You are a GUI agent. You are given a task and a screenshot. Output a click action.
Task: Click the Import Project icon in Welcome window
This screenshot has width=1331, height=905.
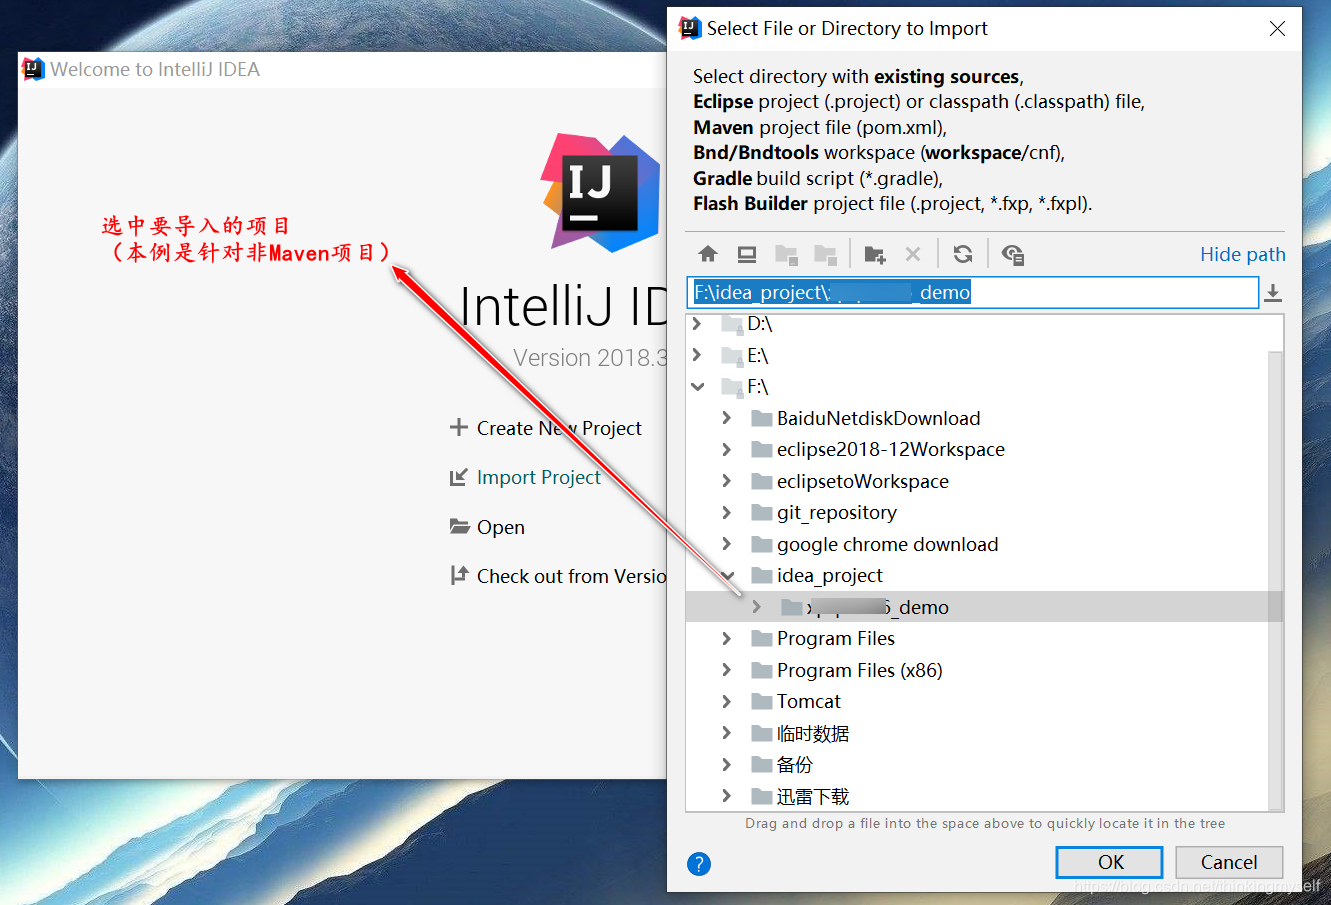tap(458, 477)
